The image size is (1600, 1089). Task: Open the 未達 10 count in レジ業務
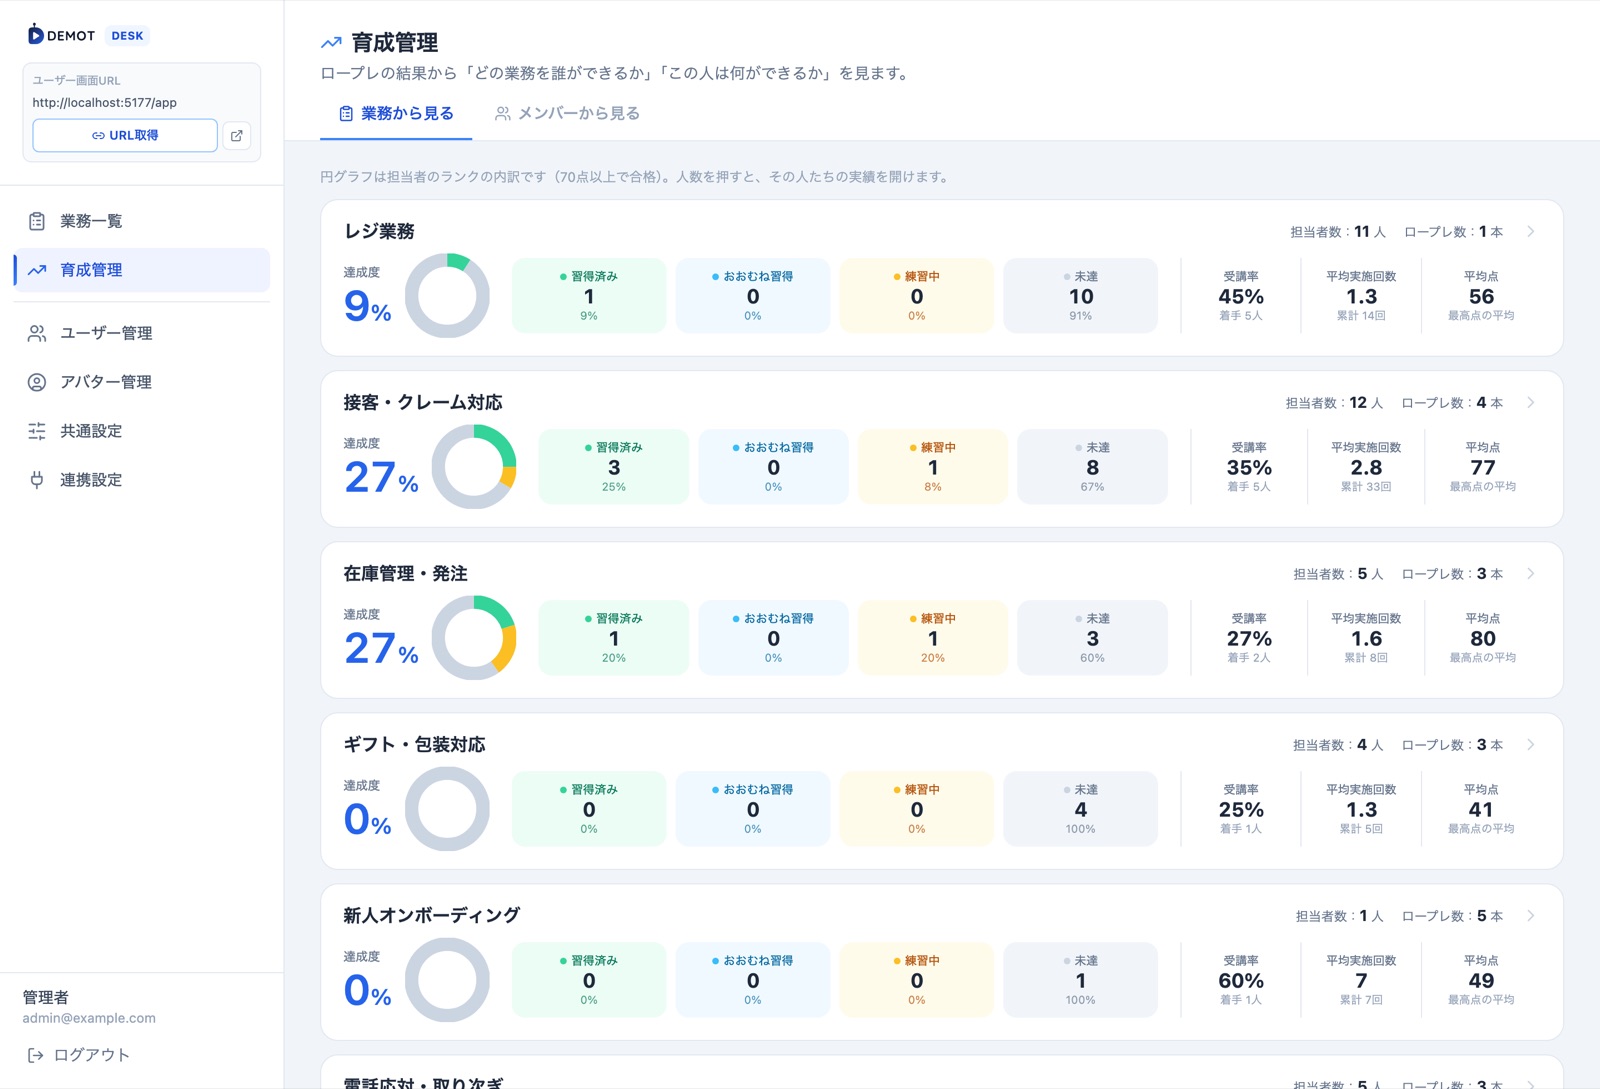(1081, 296)
